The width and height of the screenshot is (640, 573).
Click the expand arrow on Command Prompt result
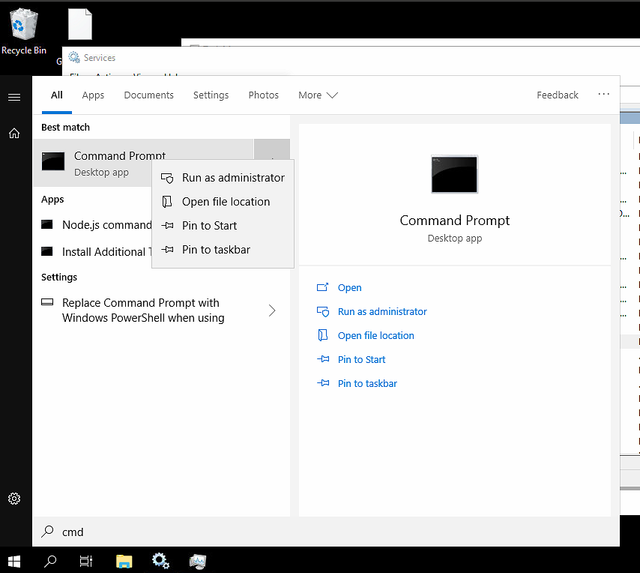272,149
